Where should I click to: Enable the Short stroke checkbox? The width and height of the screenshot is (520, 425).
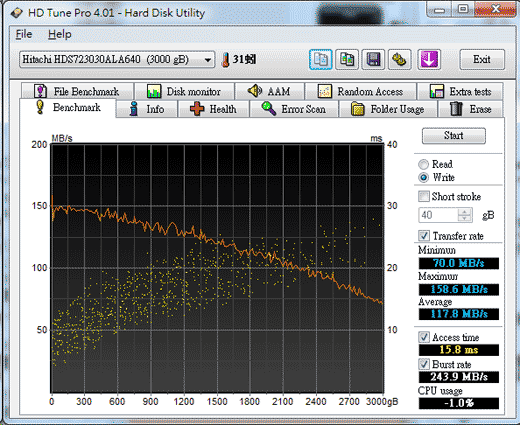(x=424, y=196)
